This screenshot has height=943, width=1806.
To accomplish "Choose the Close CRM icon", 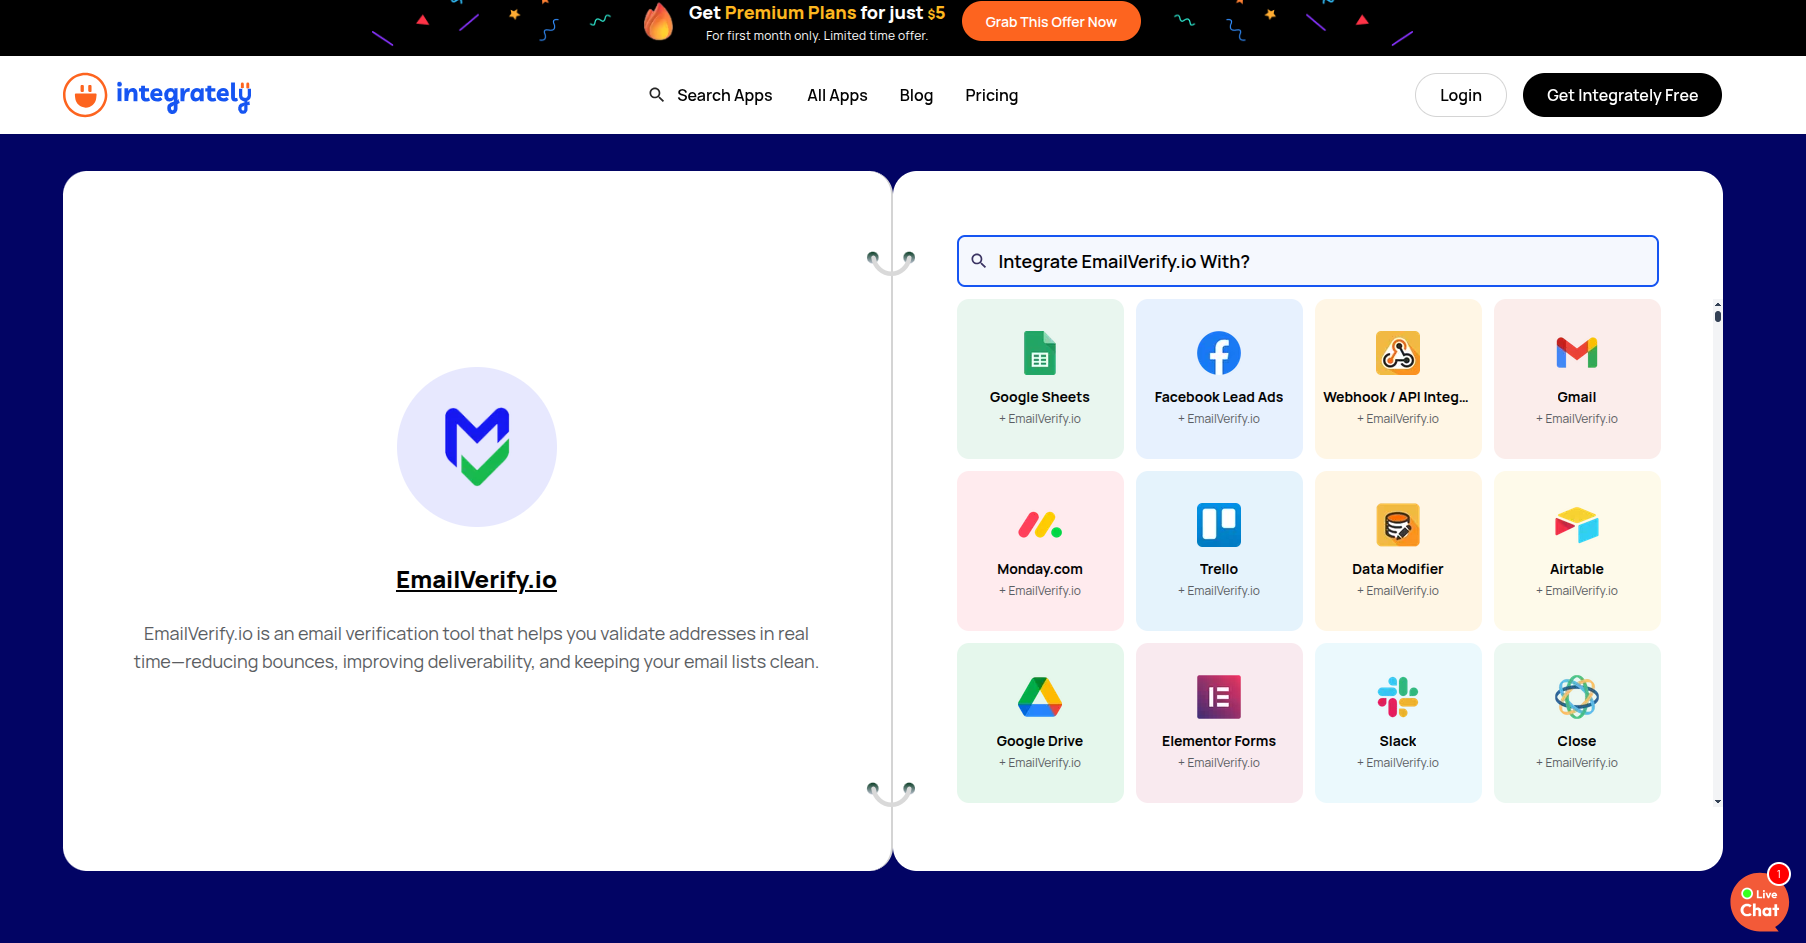I will coord(1577,697).
